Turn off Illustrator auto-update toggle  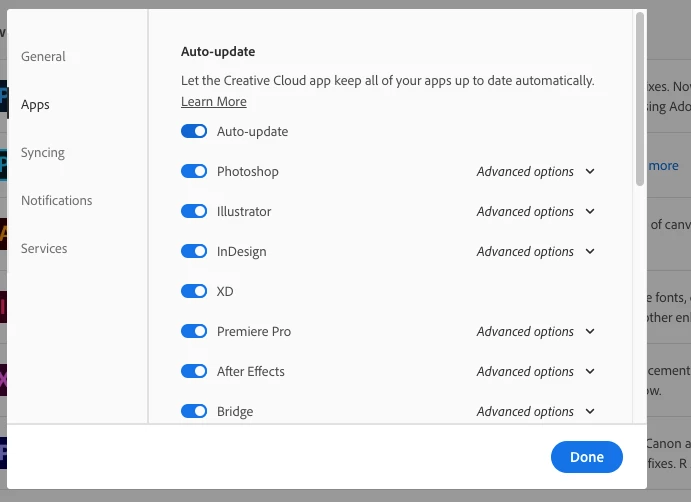(194, 211)
